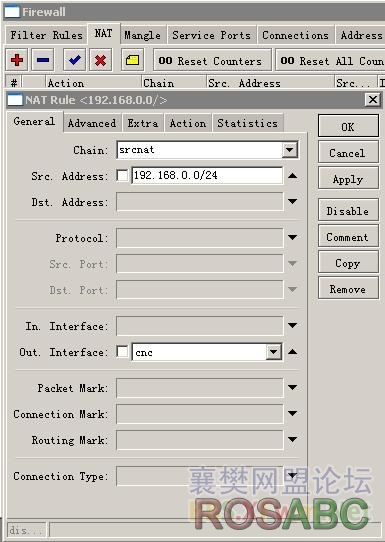Click the Chain field showing srcnat
Screen dimensions: 385x542
tap(200, 150)
